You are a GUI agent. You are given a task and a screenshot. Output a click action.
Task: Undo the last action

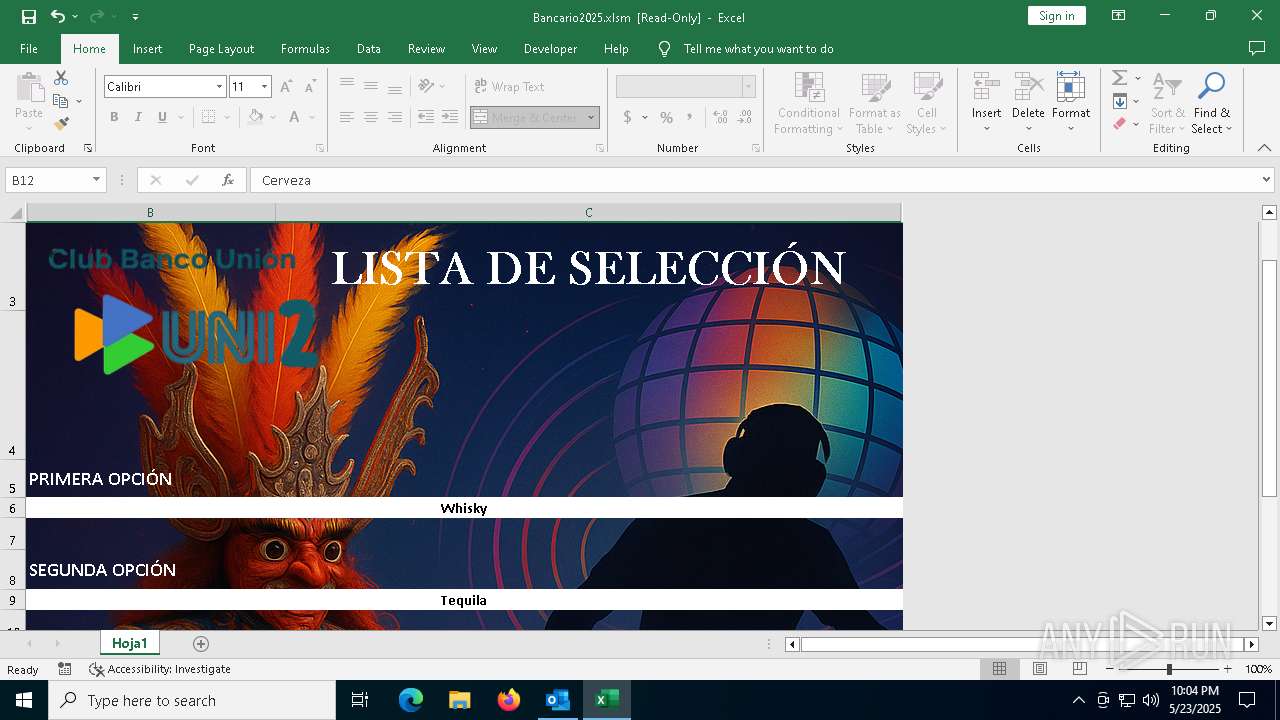(x=58, y=17)
